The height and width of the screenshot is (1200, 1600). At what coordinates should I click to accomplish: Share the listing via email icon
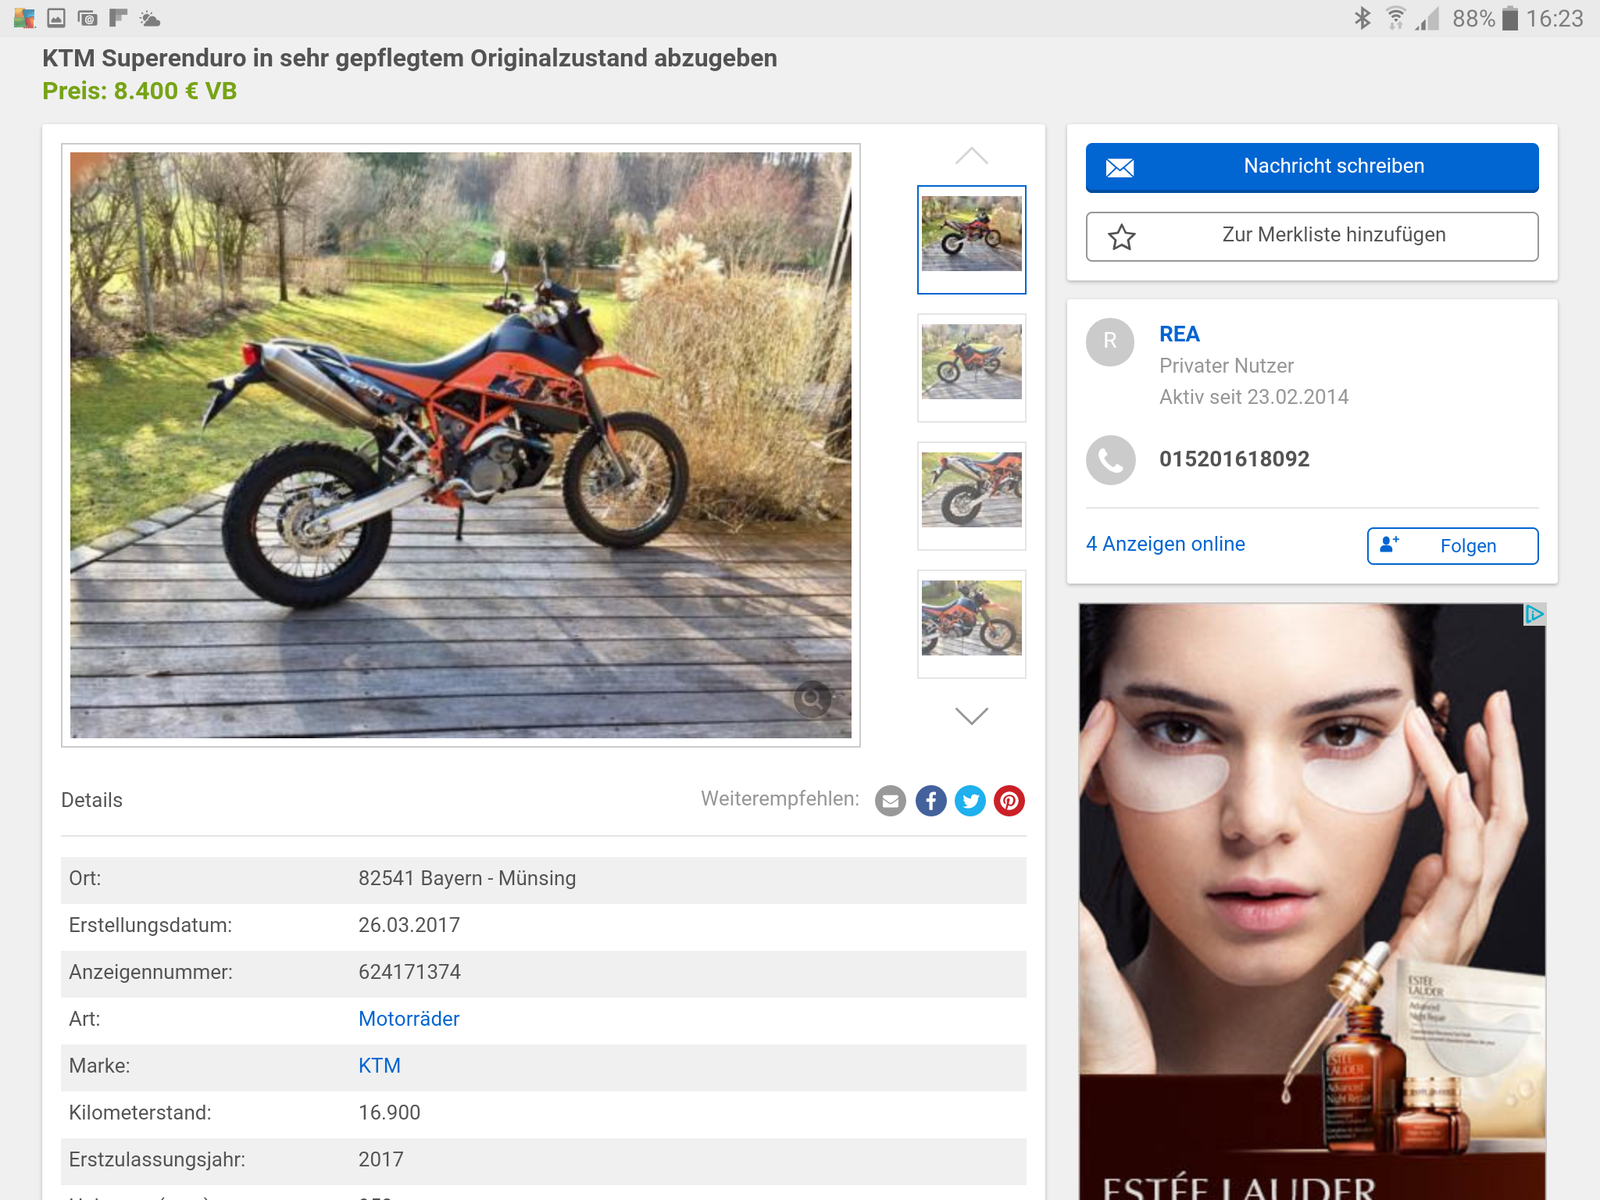[890, 801]
